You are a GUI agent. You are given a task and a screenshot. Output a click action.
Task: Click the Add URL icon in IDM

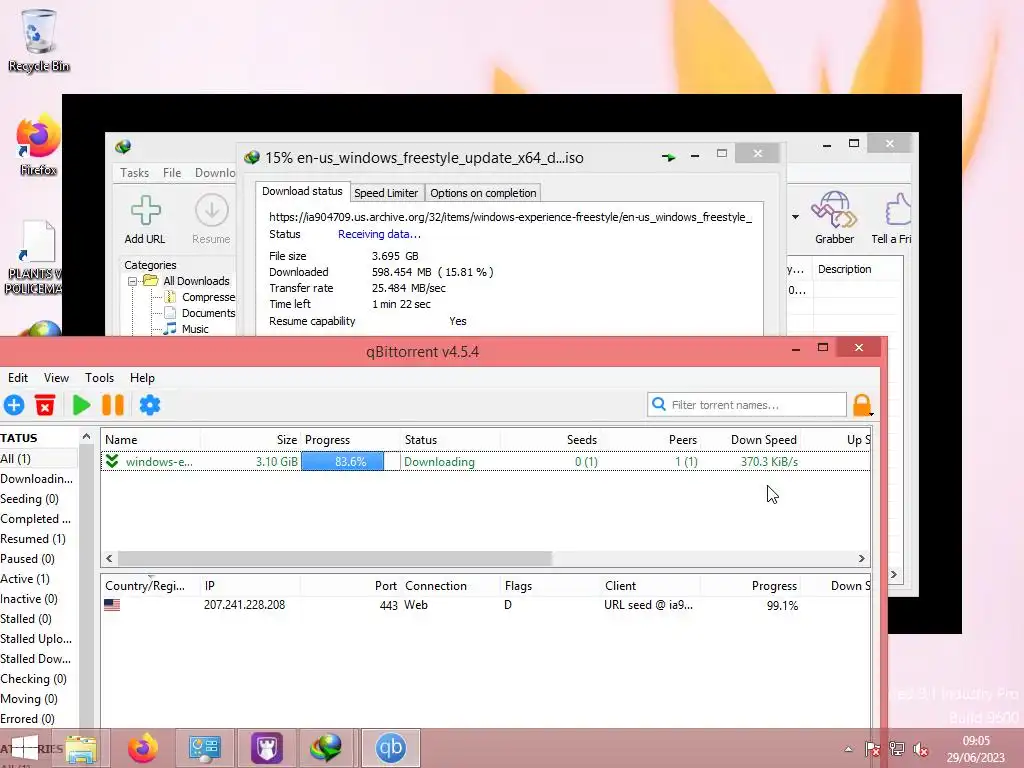click(145, 210)
